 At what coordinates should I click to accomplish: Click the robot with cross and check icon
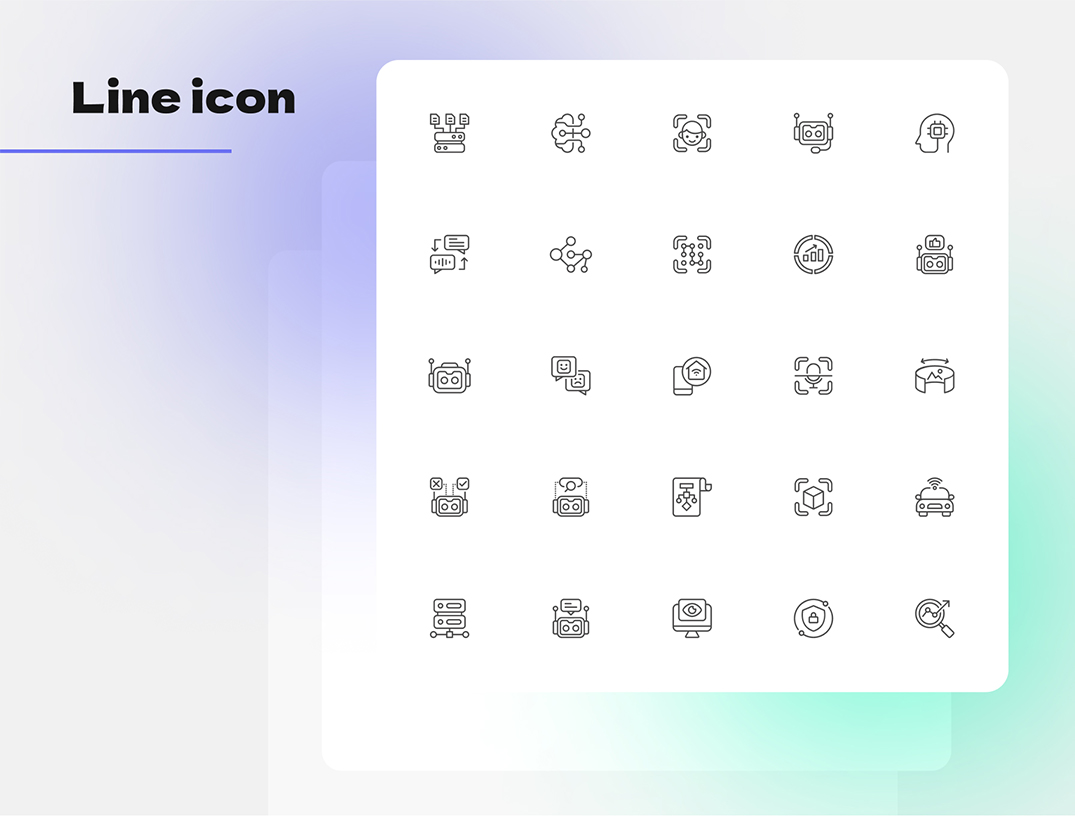pyautogui.click(x=450, y=496)
